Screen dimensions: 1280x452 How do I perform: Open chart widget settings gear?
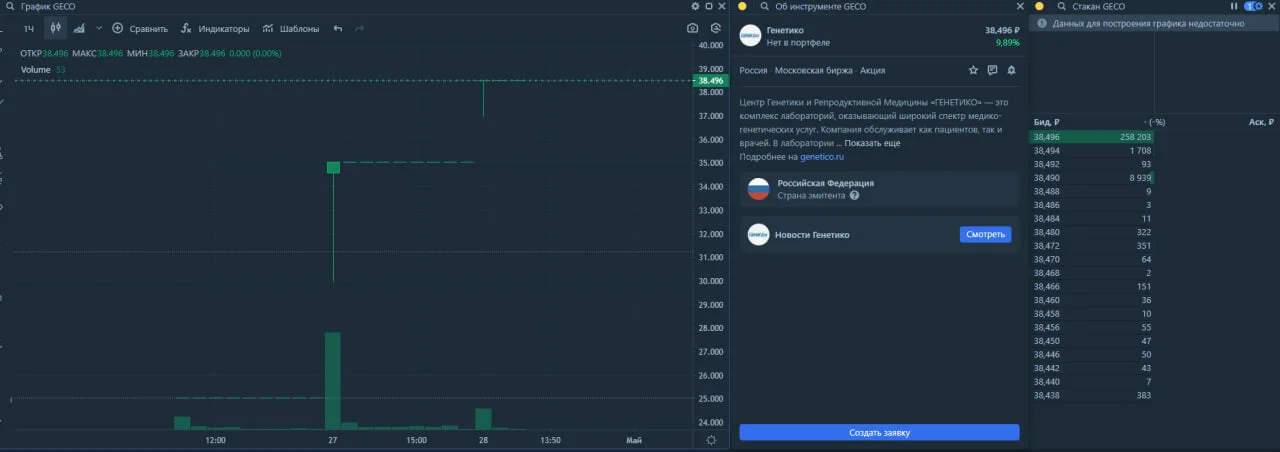(696, 6)
